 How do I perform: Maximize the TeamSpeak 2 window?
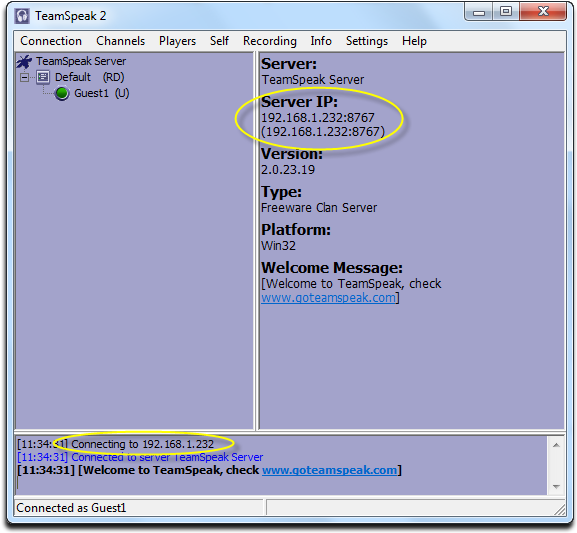coord(506,12)
